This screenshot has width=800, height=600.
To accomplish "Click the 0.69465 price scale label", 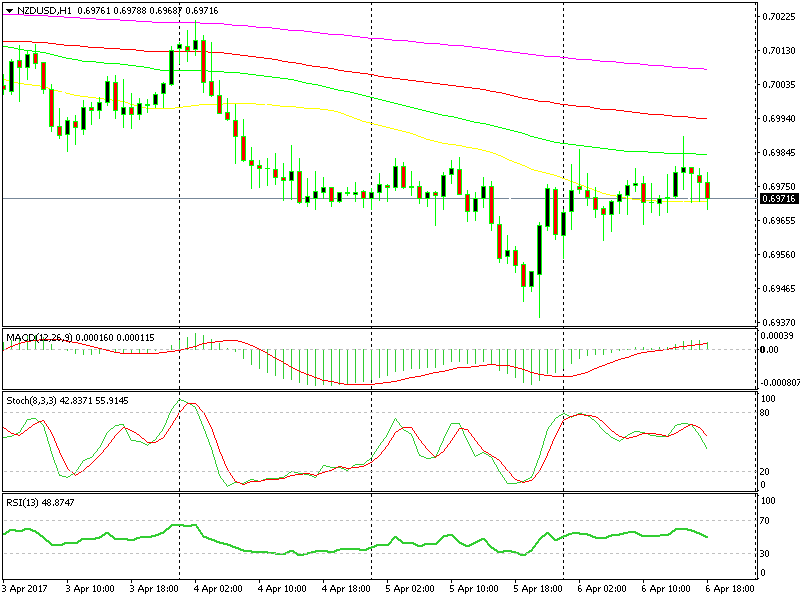I will pos(779,289).
